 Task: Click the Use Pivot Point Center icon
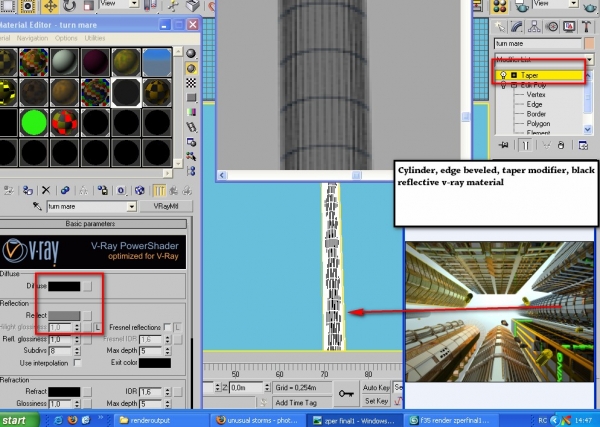(150, 5)
